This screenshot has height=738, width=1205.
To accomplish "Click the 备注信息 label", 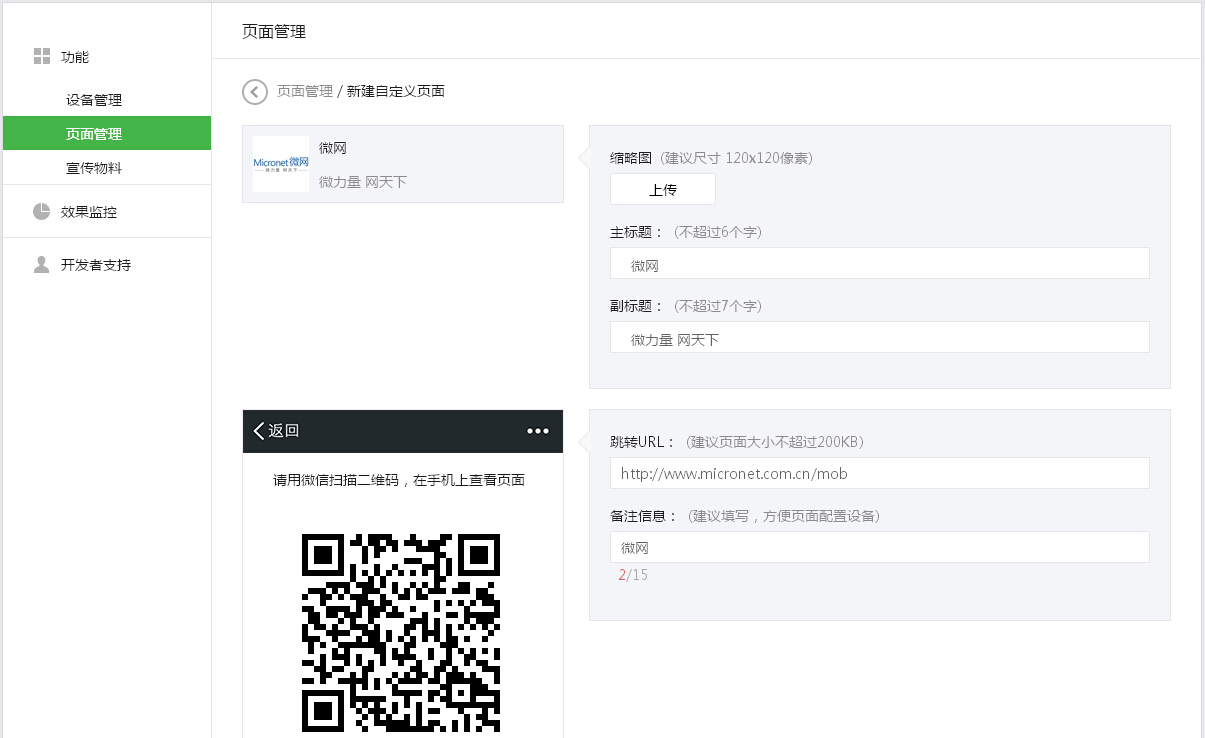I will click(645, 516).
